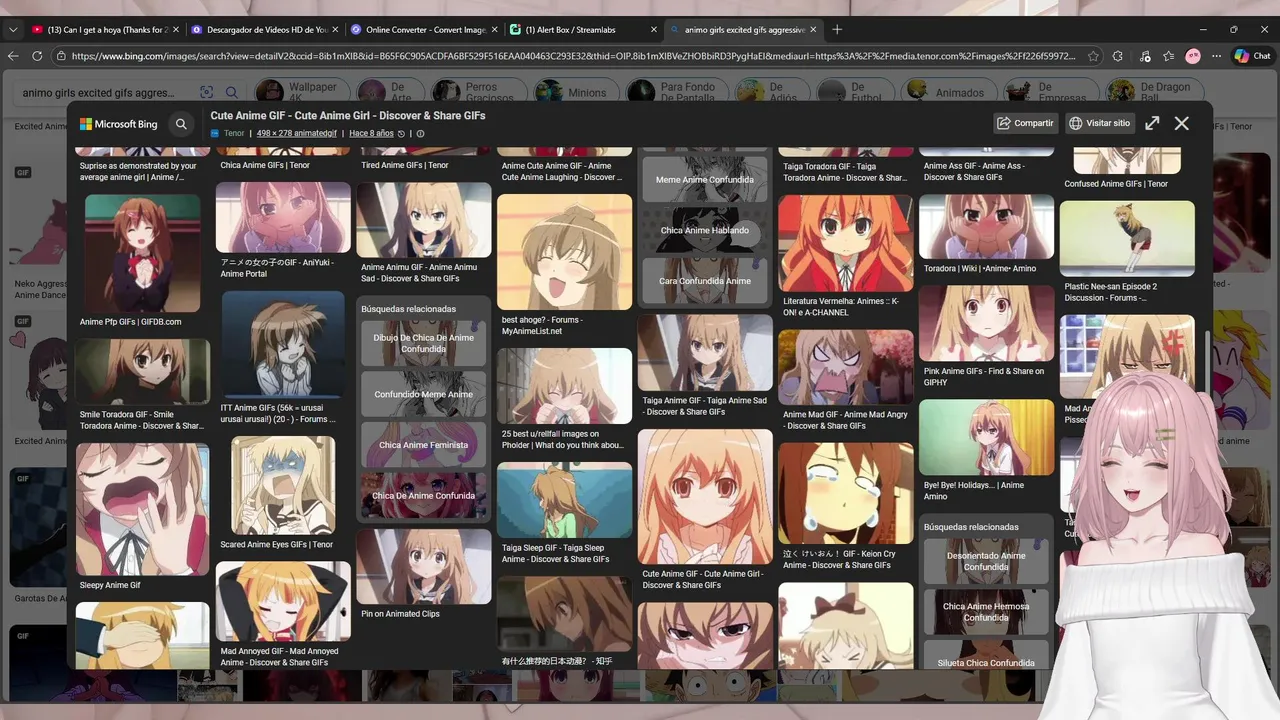Open a new browser tab with the plus icon
The image size is (1280, 720).
click(x=837, y=30)
